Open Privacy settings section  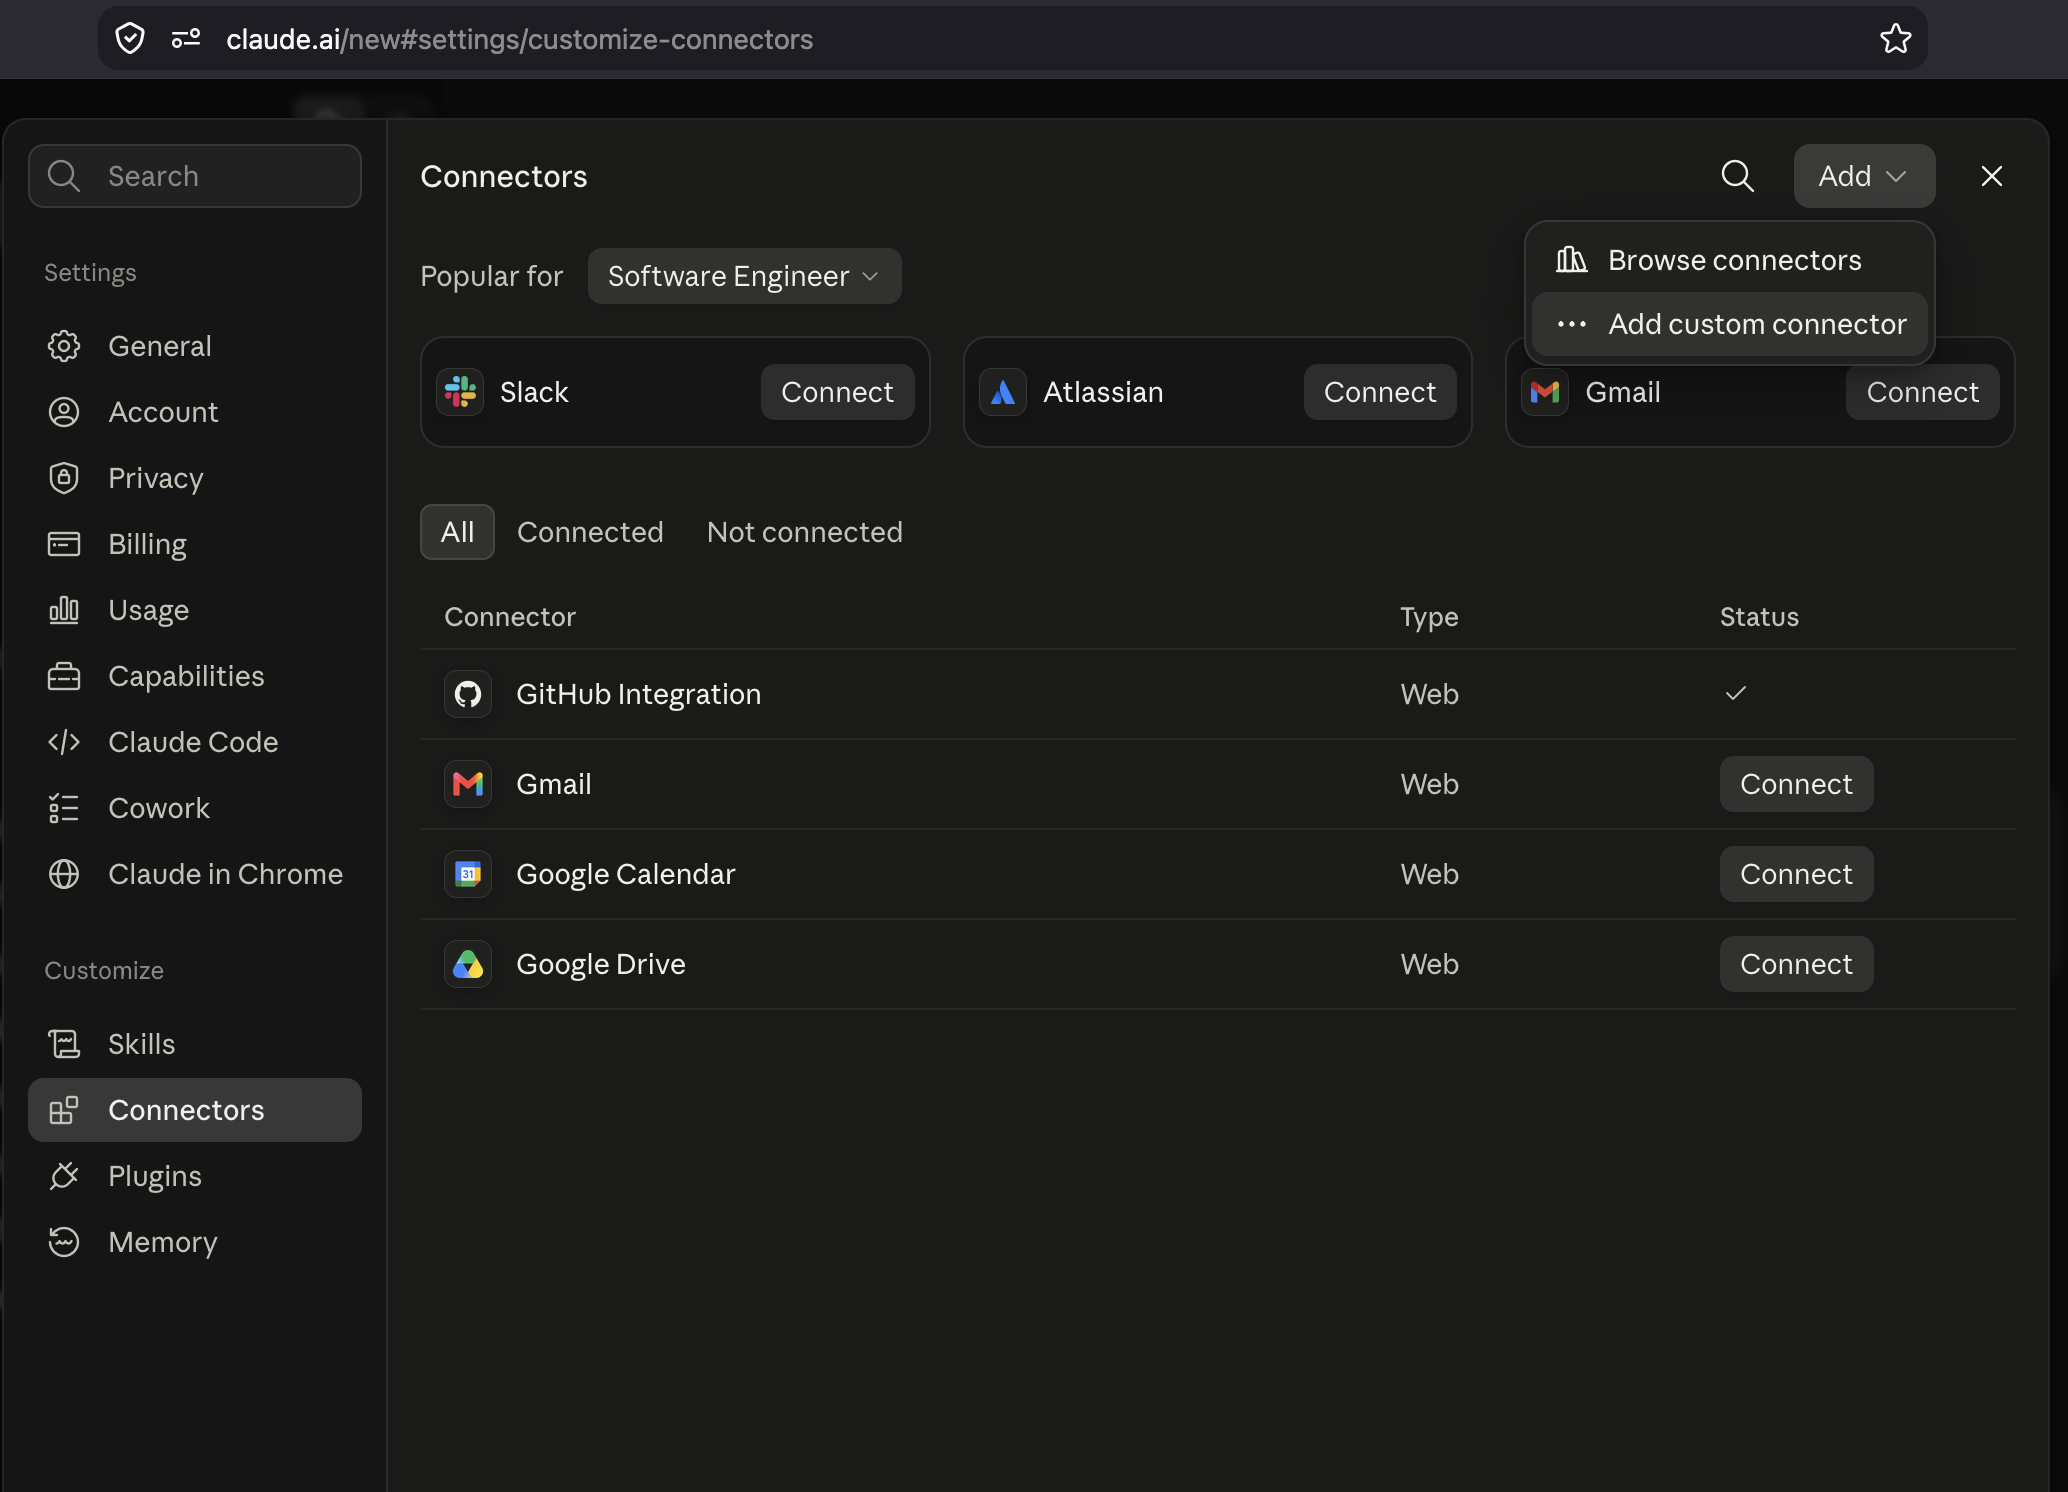[195, 478]
